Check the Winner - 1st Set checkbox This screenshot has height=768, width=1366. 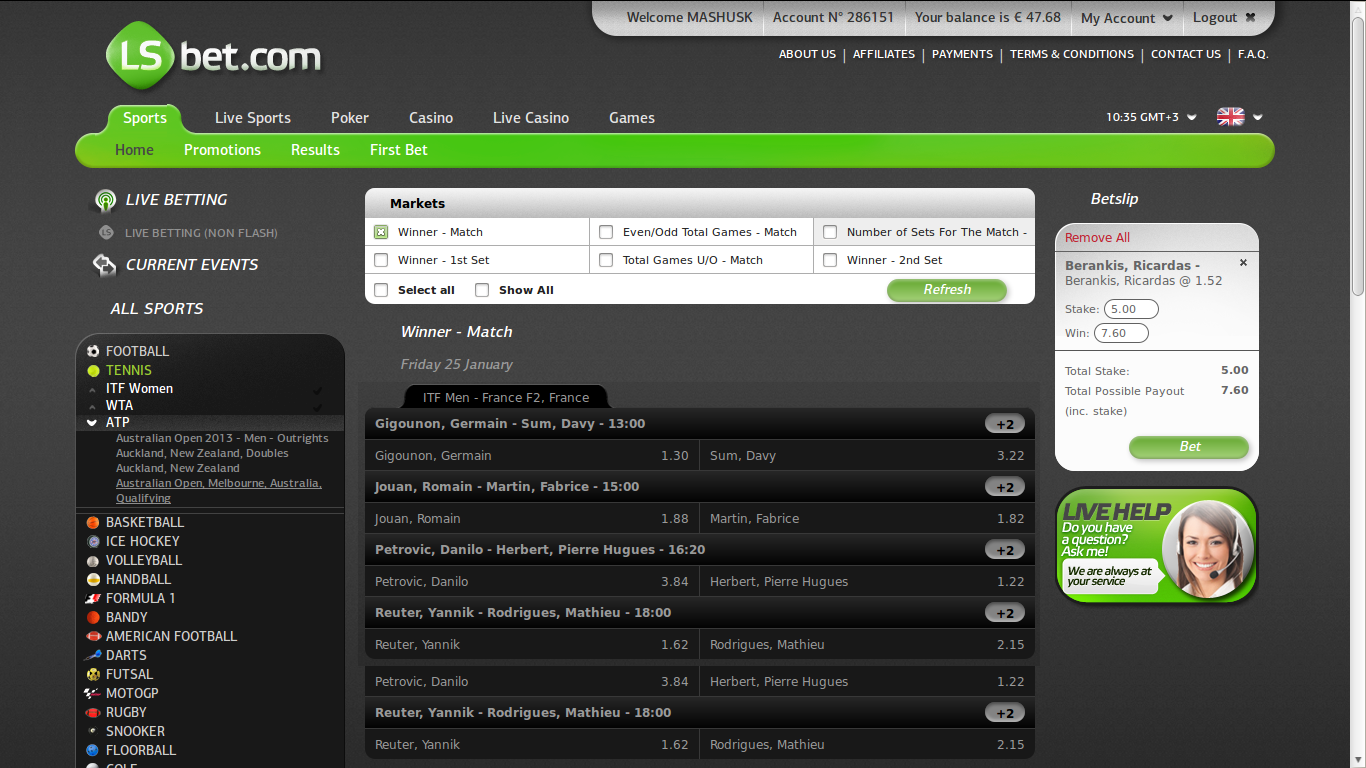tap(381, 260)
